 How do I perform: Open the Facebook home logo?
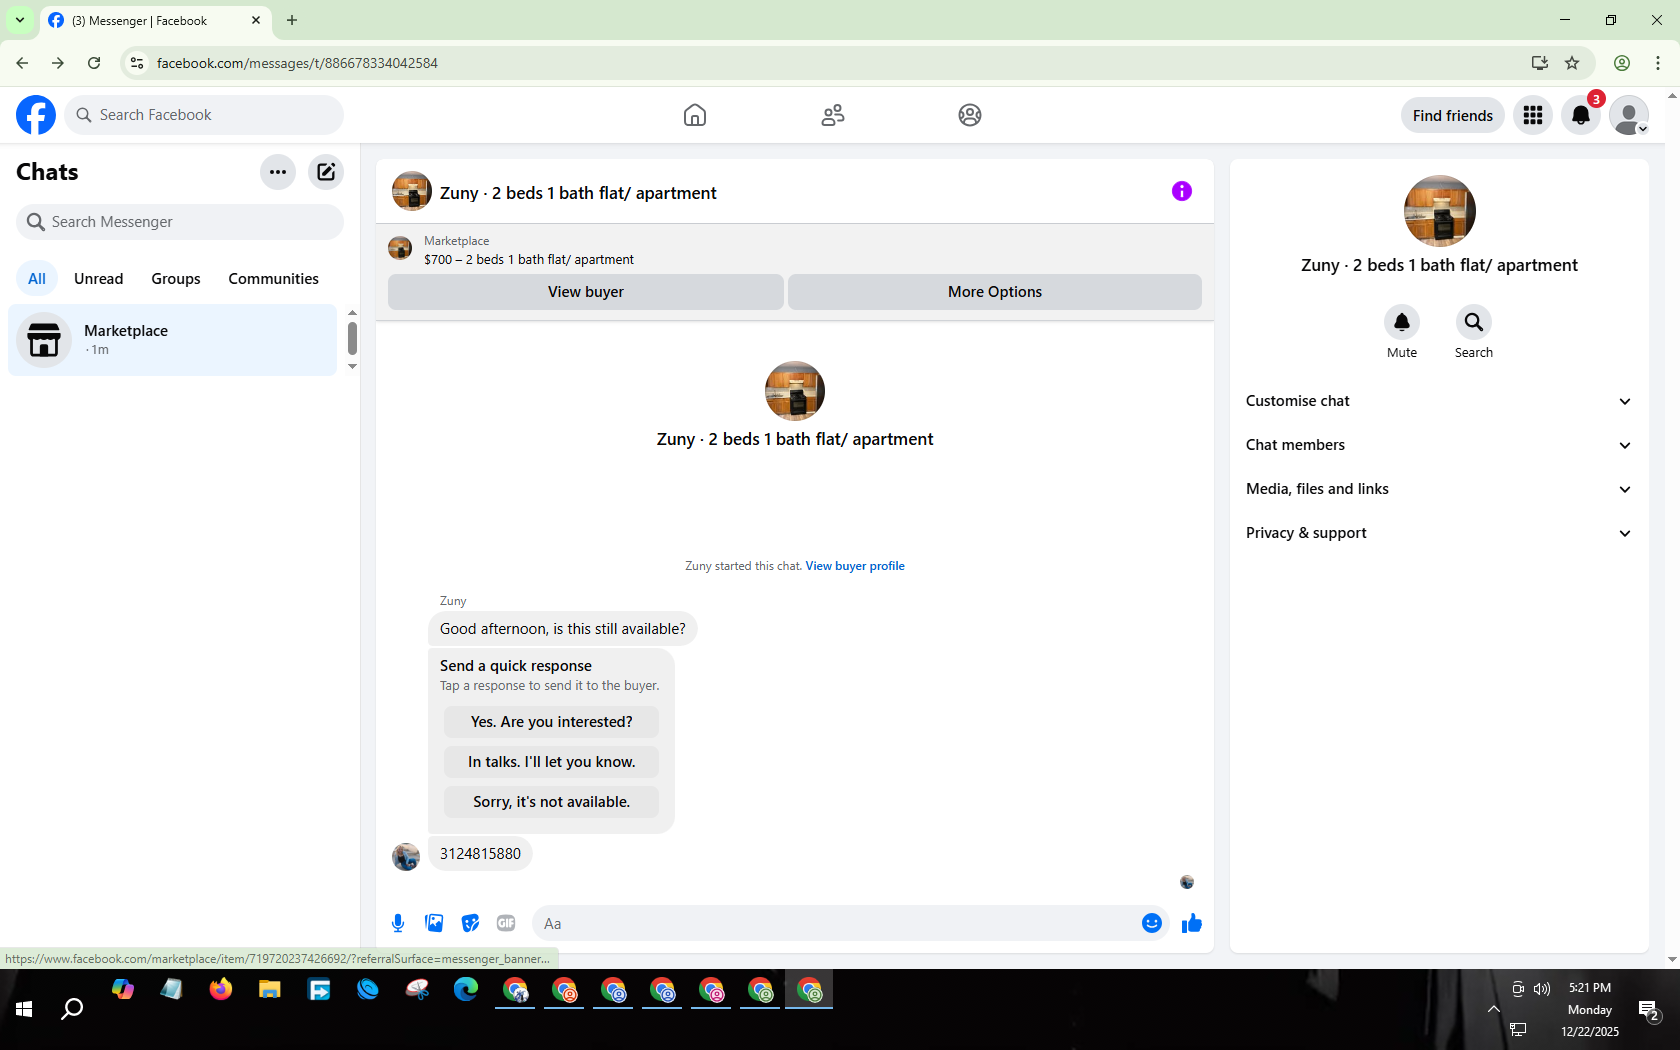tap(36, 115)
